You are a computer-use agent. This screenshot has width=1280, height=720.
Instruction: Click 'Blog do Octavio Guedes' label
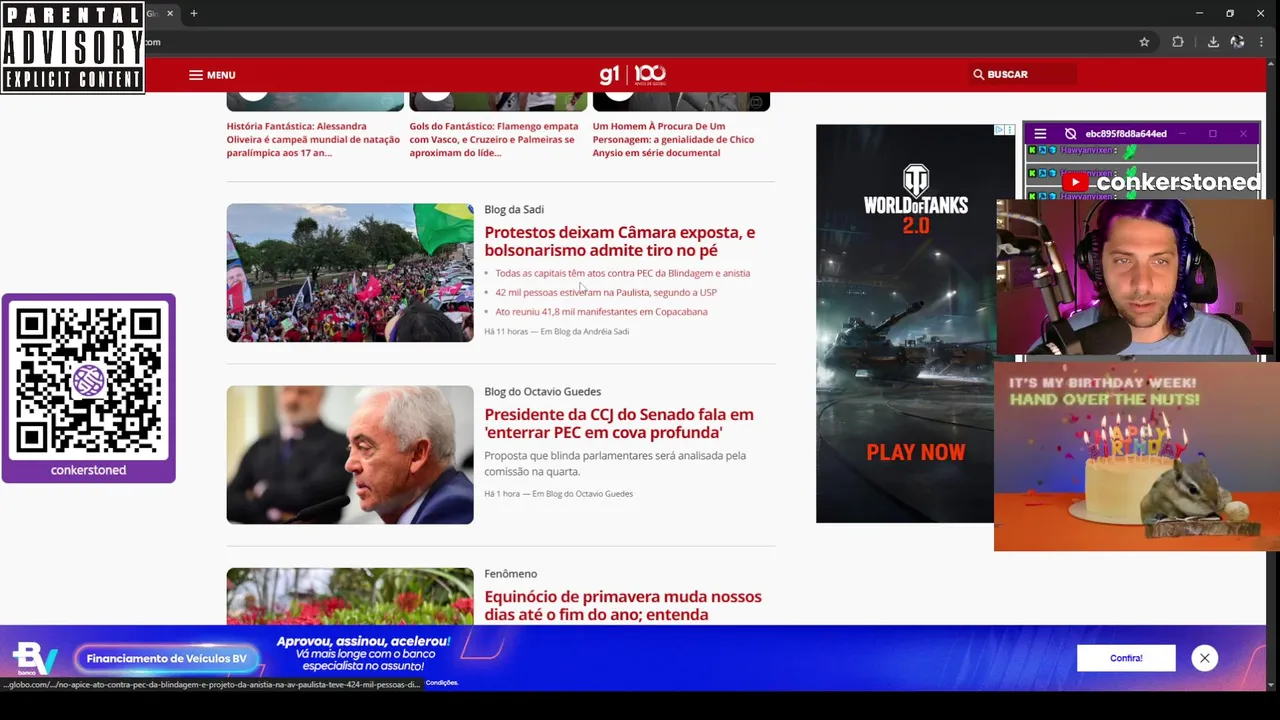542,391
